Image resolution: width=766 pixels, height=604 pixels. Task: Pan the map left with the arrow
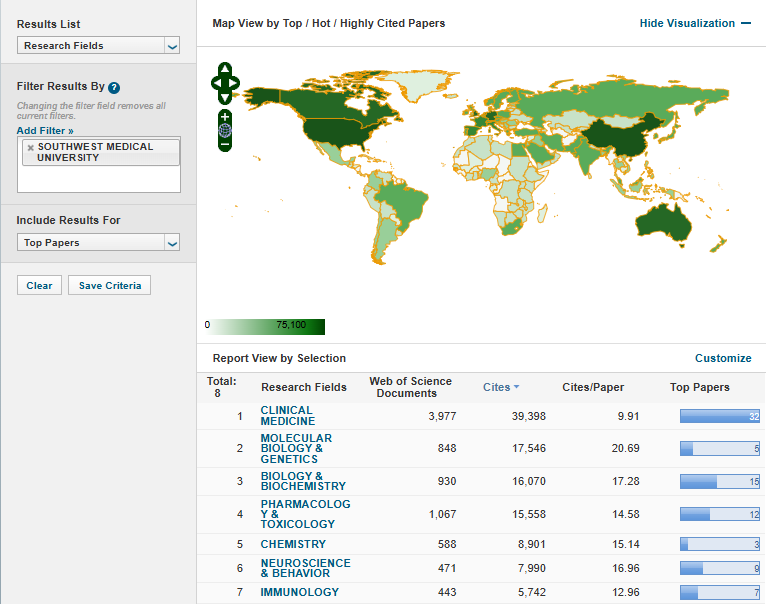click(x=215, y=83)
